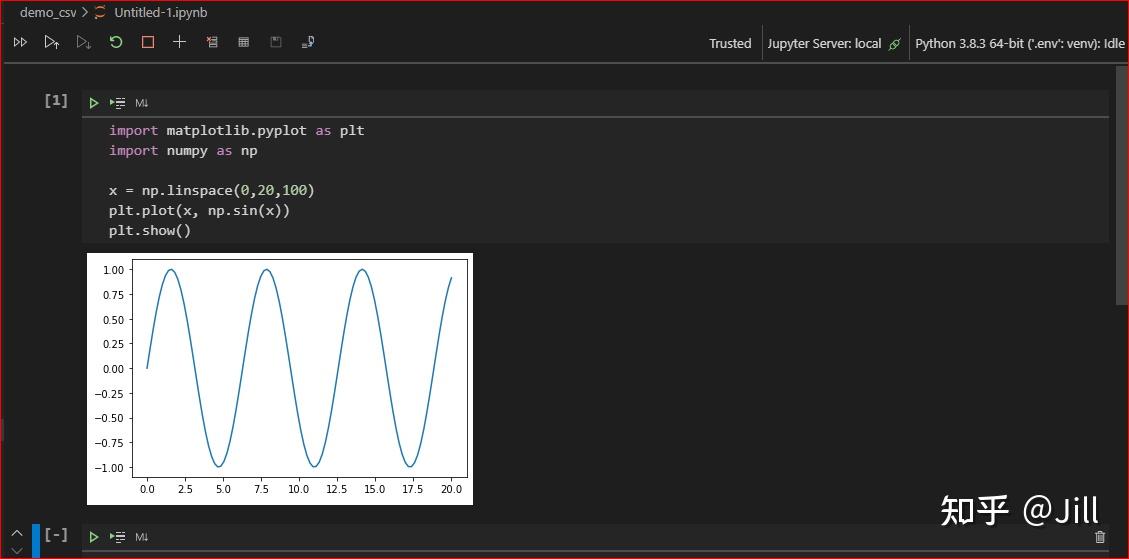Click the Trusted notebook indicator
Viewport: 1129px width, 559px height.
click(x=729, y=43)
